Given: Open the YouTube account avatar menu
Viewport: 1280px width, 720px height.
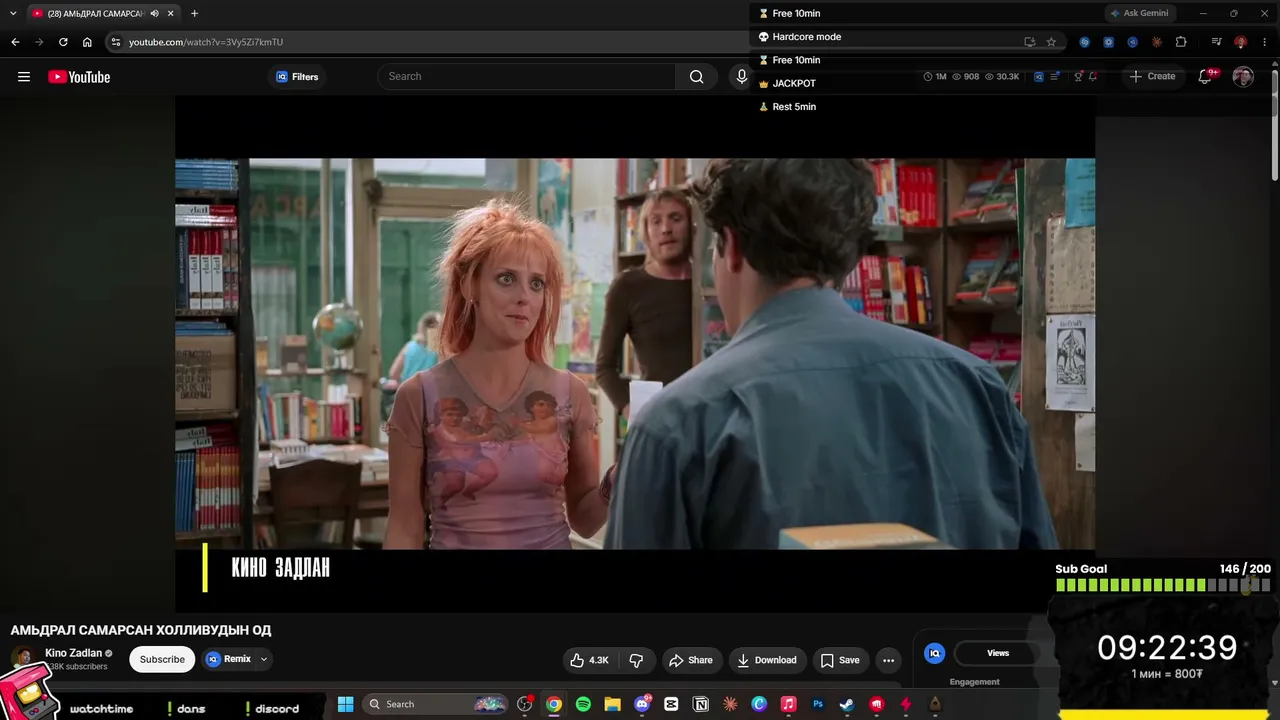Looking at the screenshot, I should pyautogui.click(x=1243, y=77).
